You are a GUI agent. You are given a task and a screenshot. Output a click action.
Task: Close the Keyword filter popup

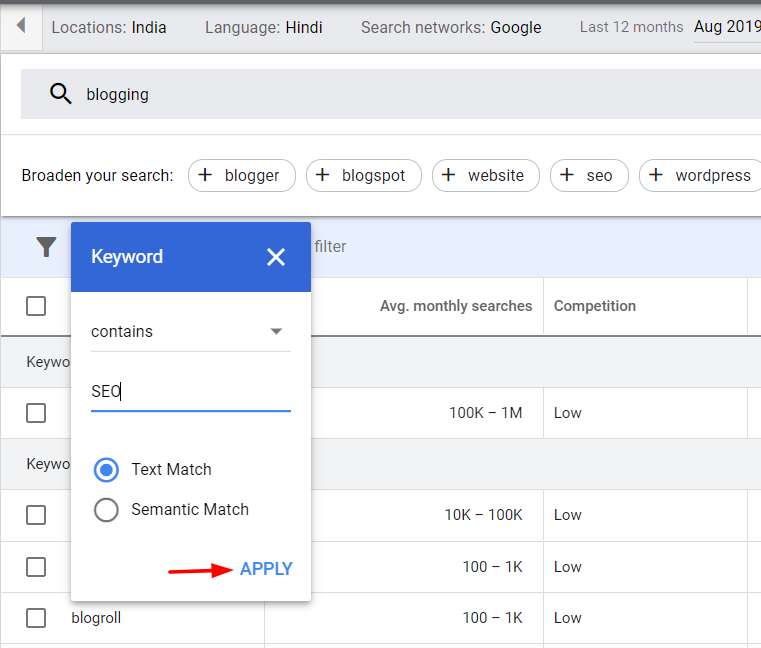pyautogui.click(x=276, y=257)
